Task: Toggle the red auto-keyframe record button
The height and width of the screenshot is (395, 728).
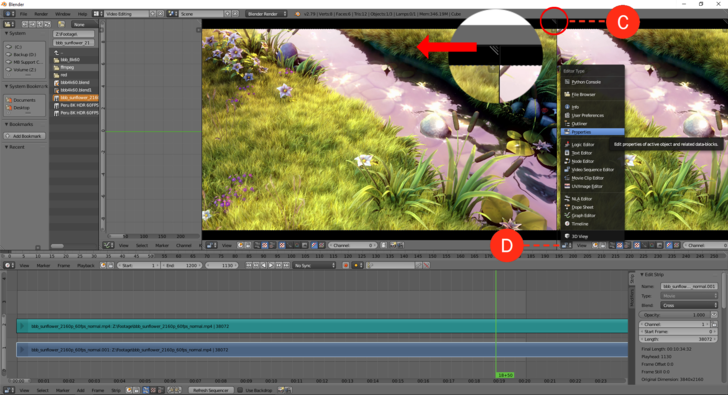Action: coord(345,265)
